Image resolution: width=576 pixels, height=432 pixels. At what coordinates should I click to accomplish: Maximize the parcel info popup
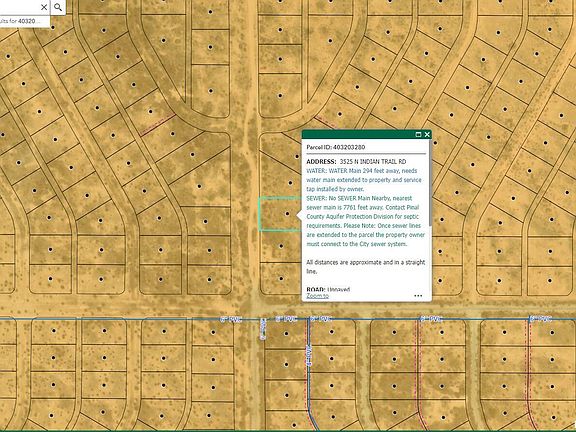pos(418,134)
